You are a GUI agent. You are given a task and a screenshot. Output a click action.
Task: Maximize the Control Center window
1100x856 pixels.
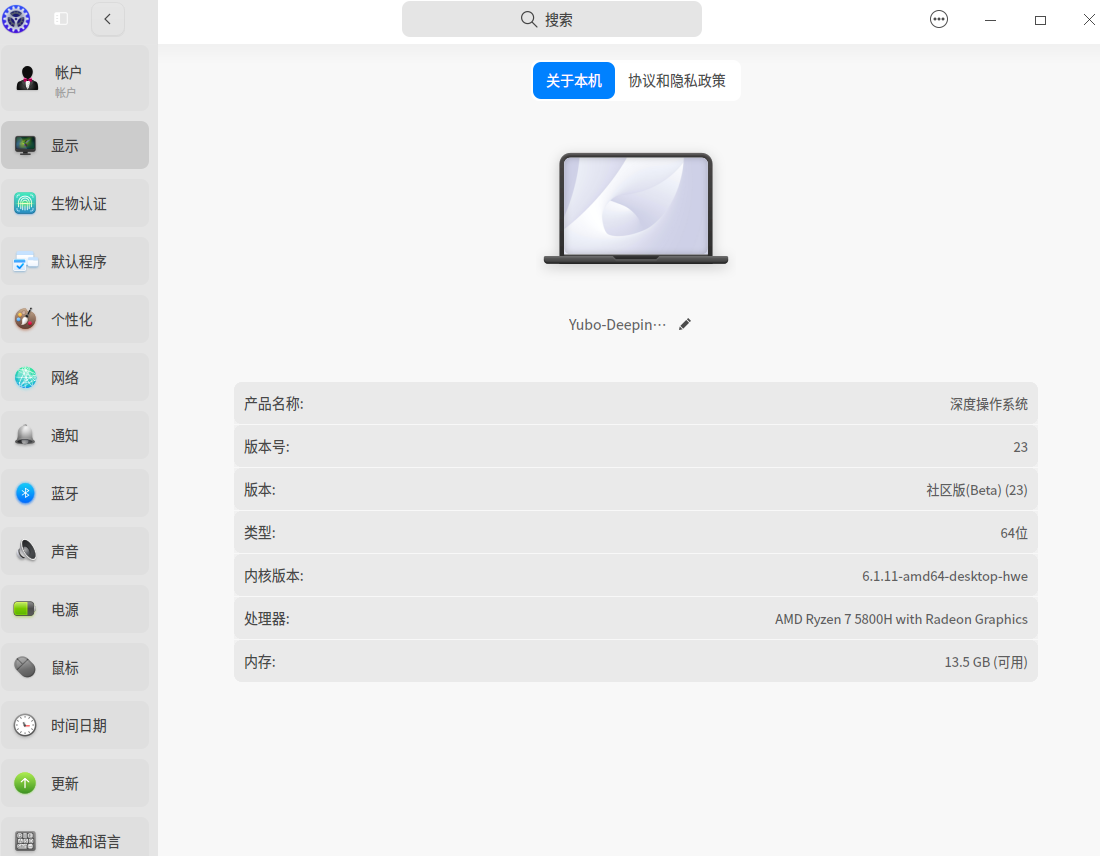(1040, 20)
